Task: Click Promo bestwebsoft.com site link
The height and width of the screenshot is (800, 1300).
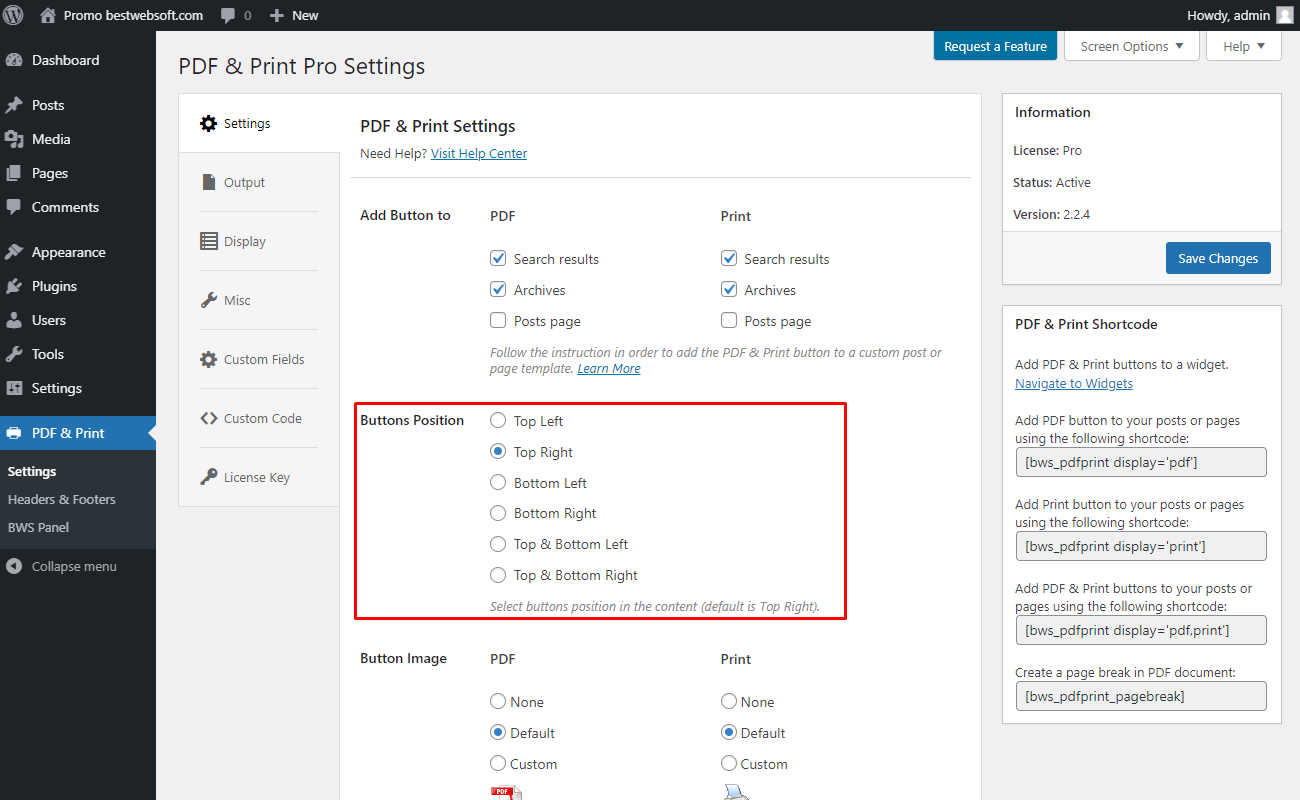Action: pos(133,15)
